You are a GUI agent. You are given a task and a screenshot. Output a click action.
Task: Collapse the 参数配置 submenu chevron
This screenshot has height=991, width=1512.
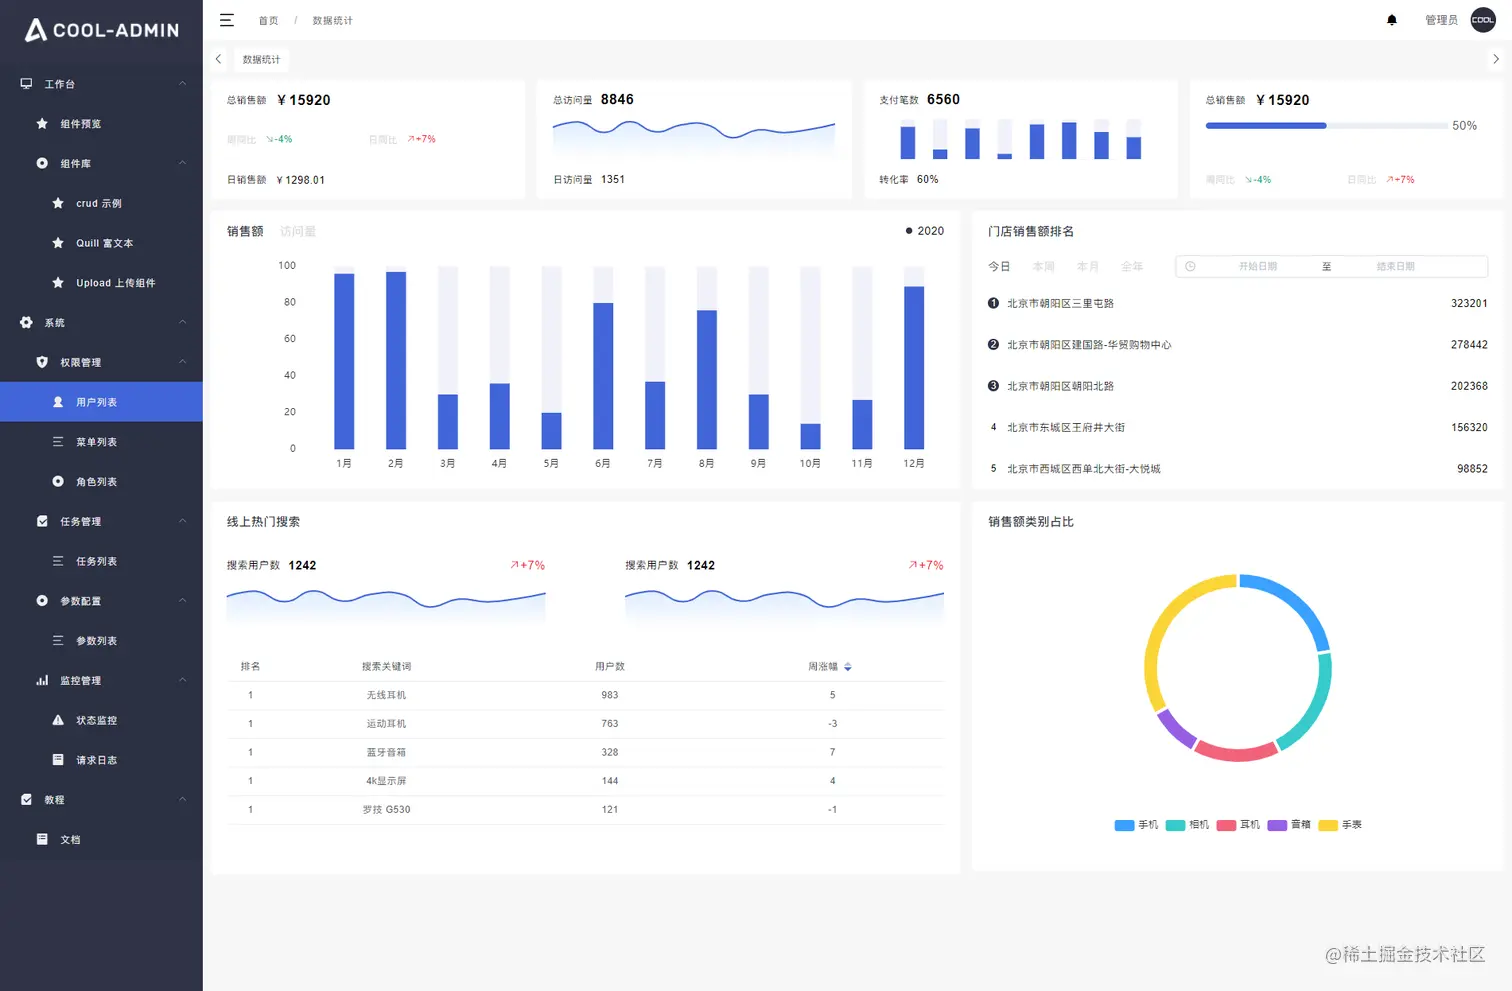tap(182, 601)
